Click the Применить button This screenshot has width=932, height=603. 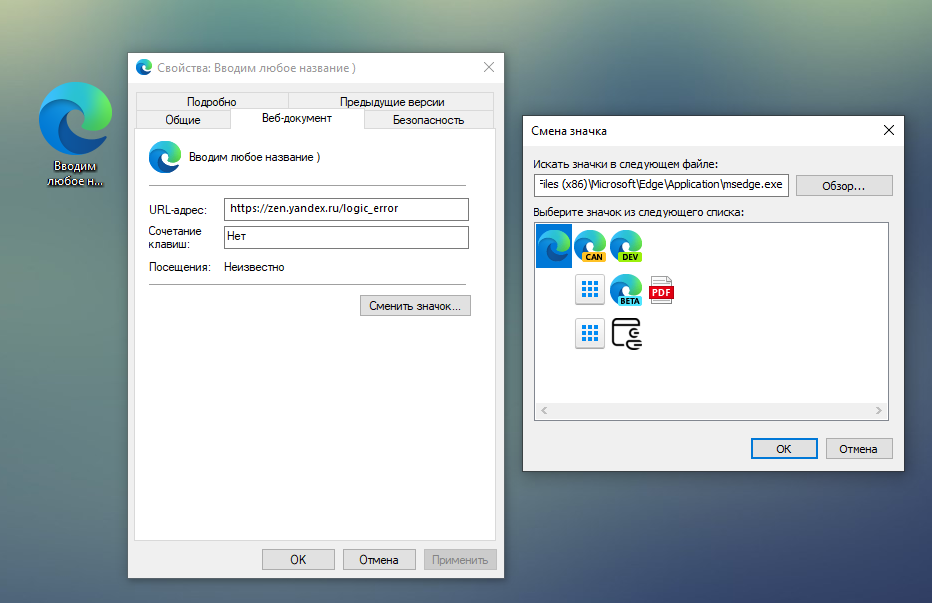pyautogui.click(x=460, y=560)
